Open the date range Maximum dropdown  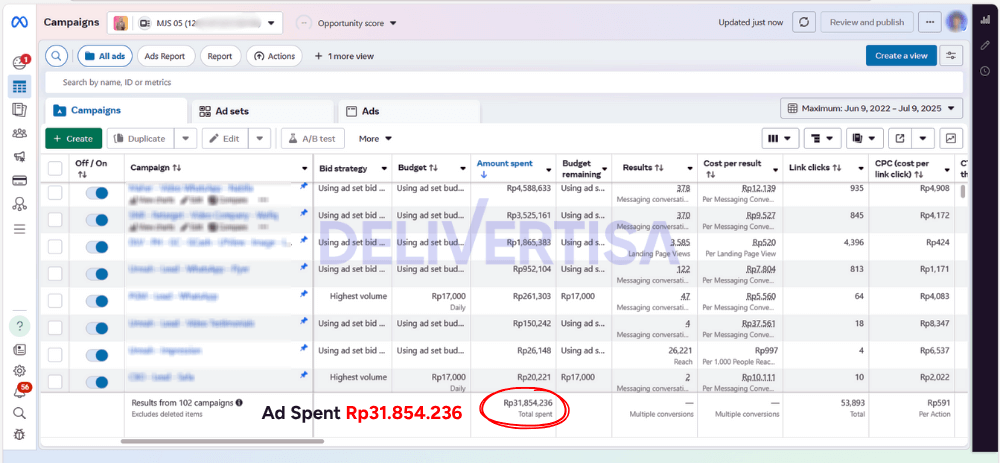coord(872,108)
